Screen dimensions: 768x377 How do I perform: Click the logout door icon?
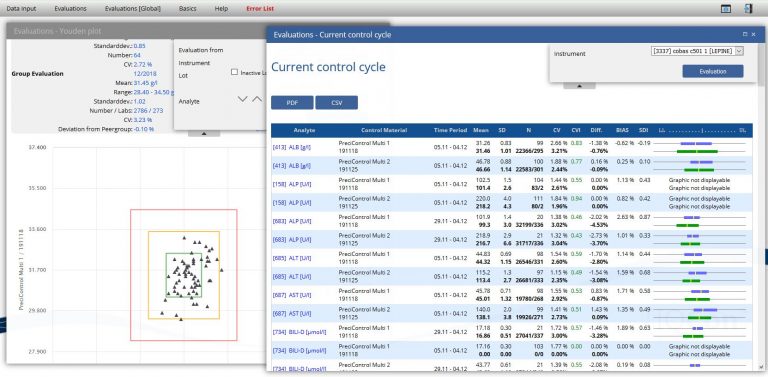(748, 9)
